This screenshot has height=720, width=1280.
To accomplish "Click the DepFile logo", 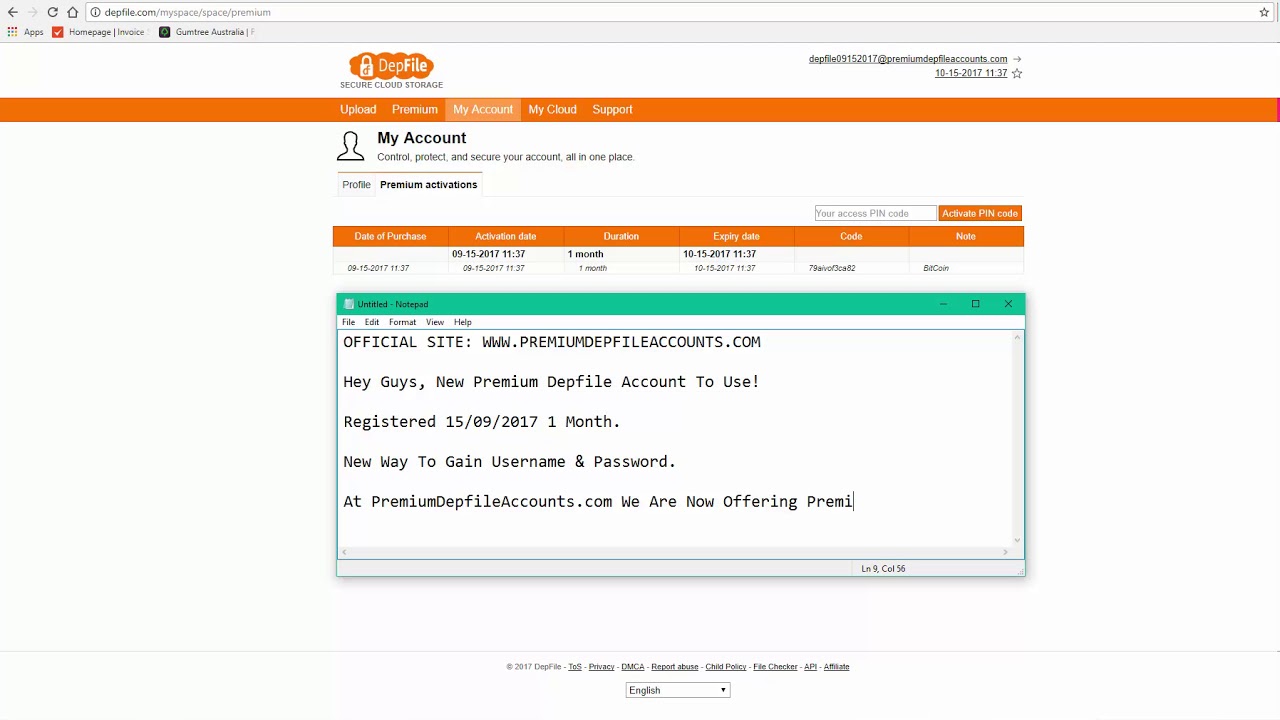I will 391,70.
